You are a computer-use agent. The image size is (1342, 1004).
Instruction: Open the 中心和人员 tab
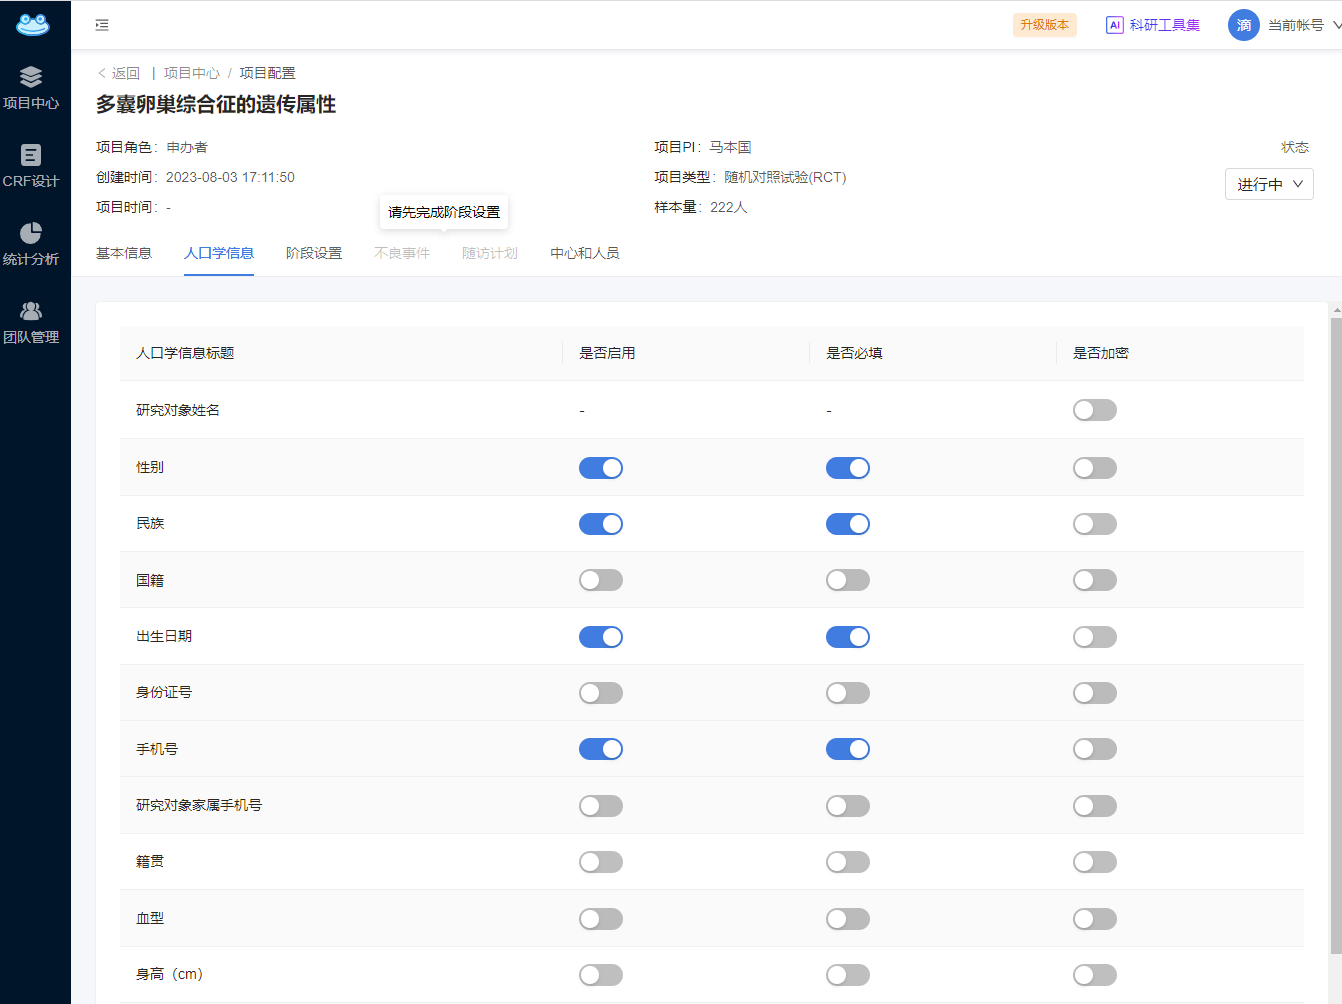tap(584, 253)
